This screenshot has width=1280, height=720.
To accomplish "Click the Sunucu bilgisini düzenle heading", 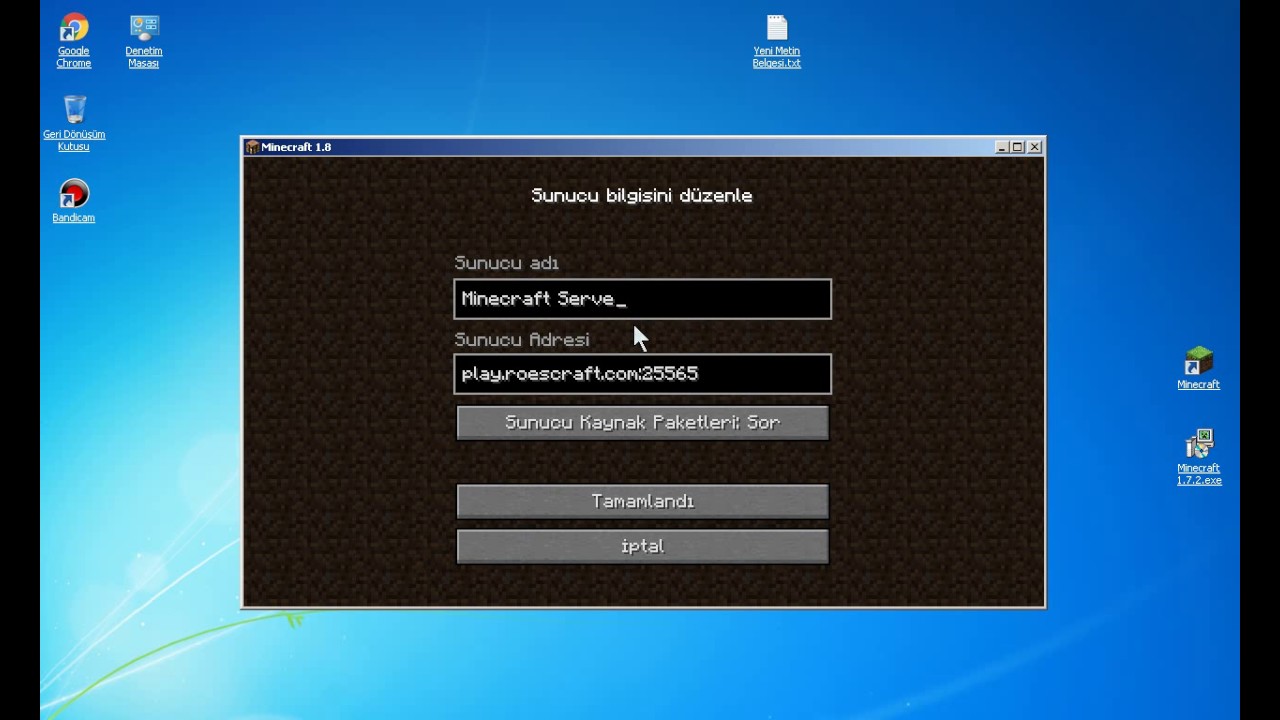I will click(x=642, y=196).
